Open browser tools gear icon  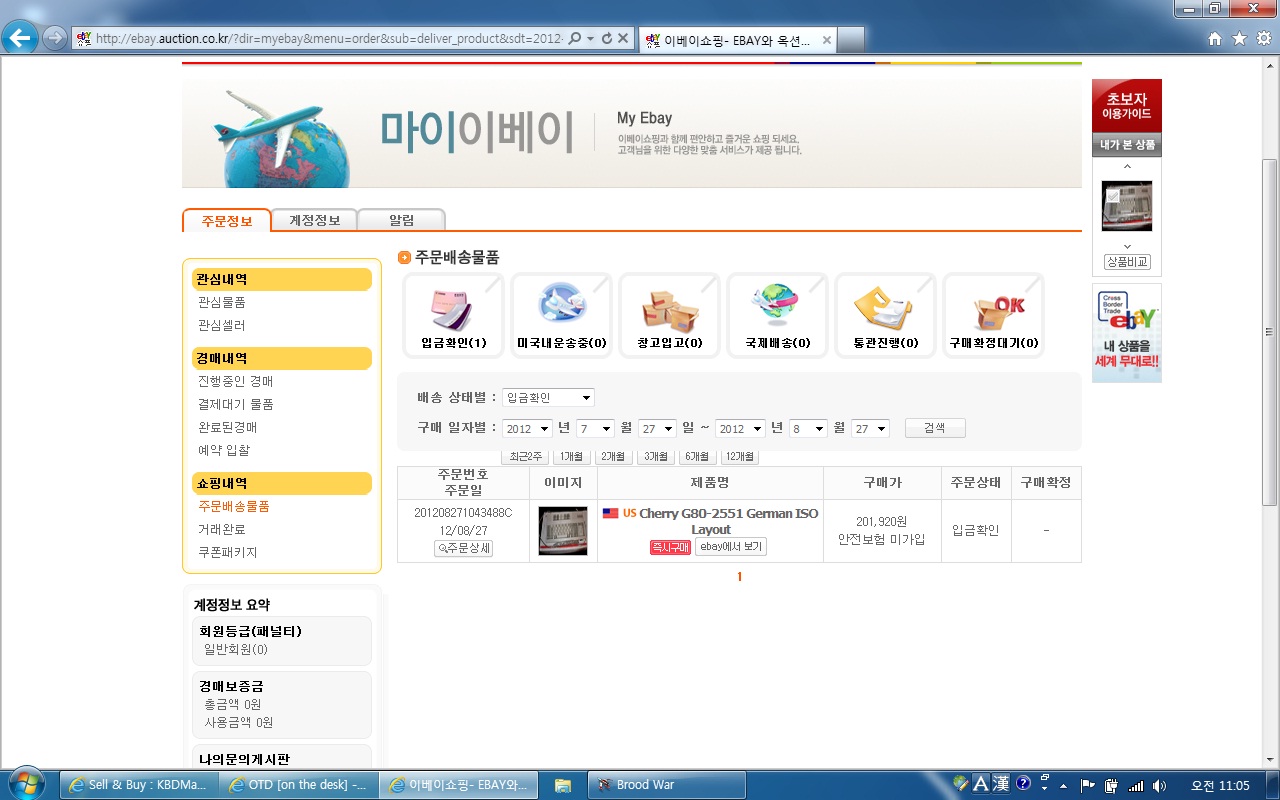[1264, 38]
